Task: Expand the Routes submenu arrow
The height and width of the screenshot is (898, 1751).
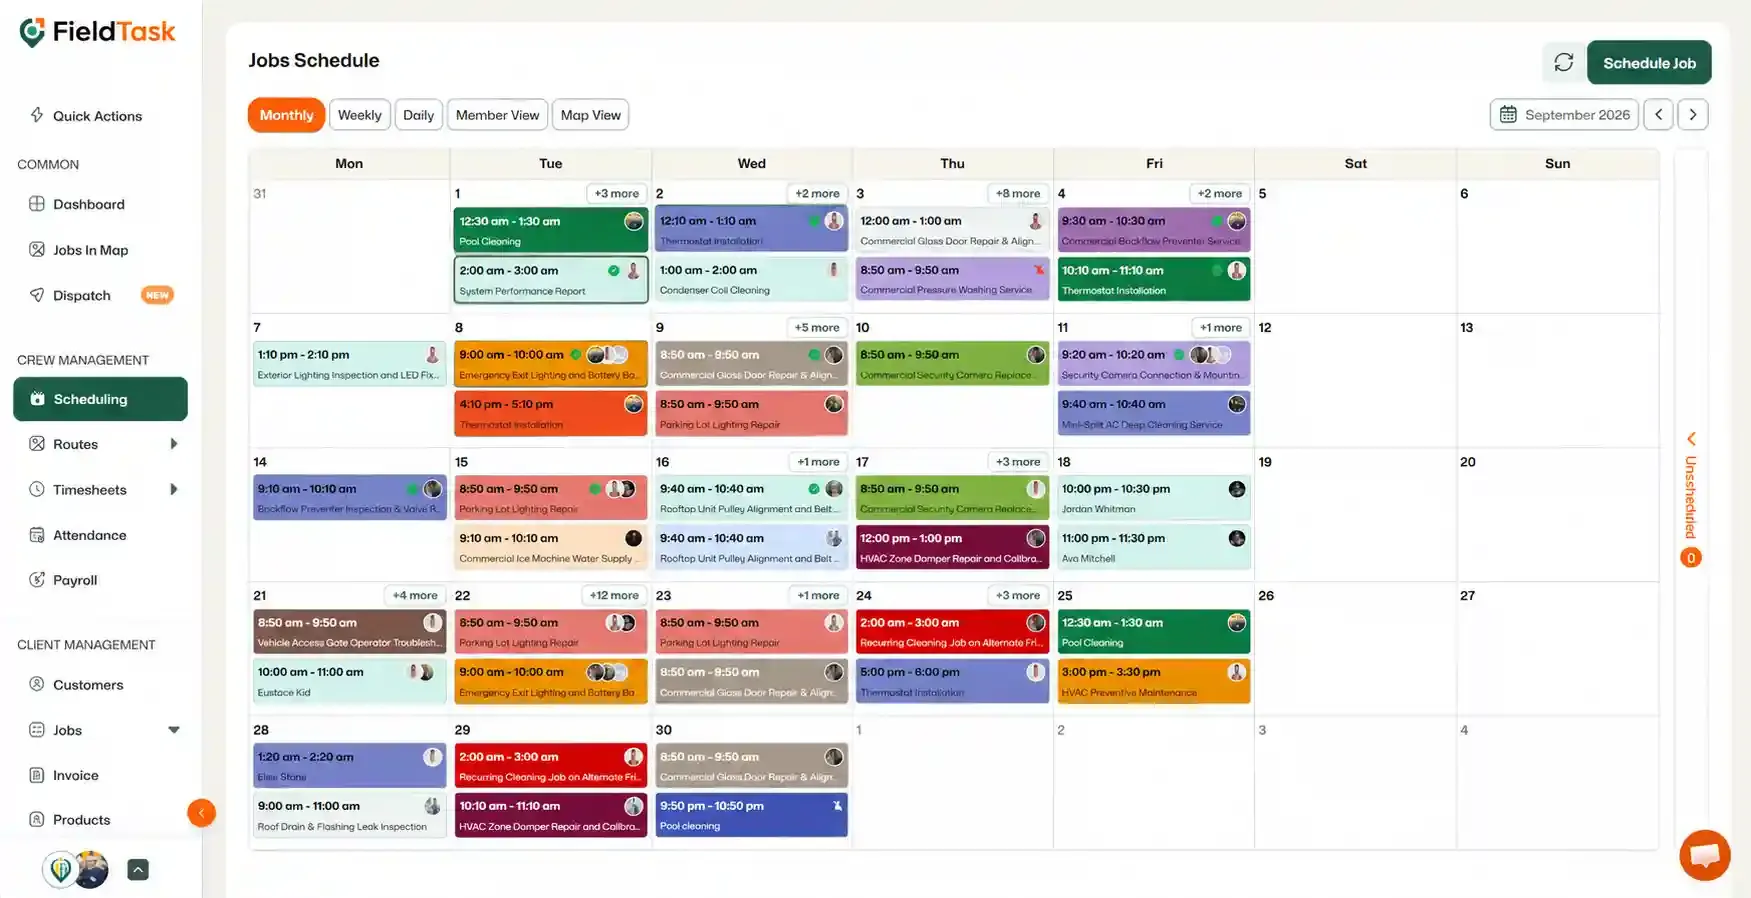Action: tap(174, 443)
